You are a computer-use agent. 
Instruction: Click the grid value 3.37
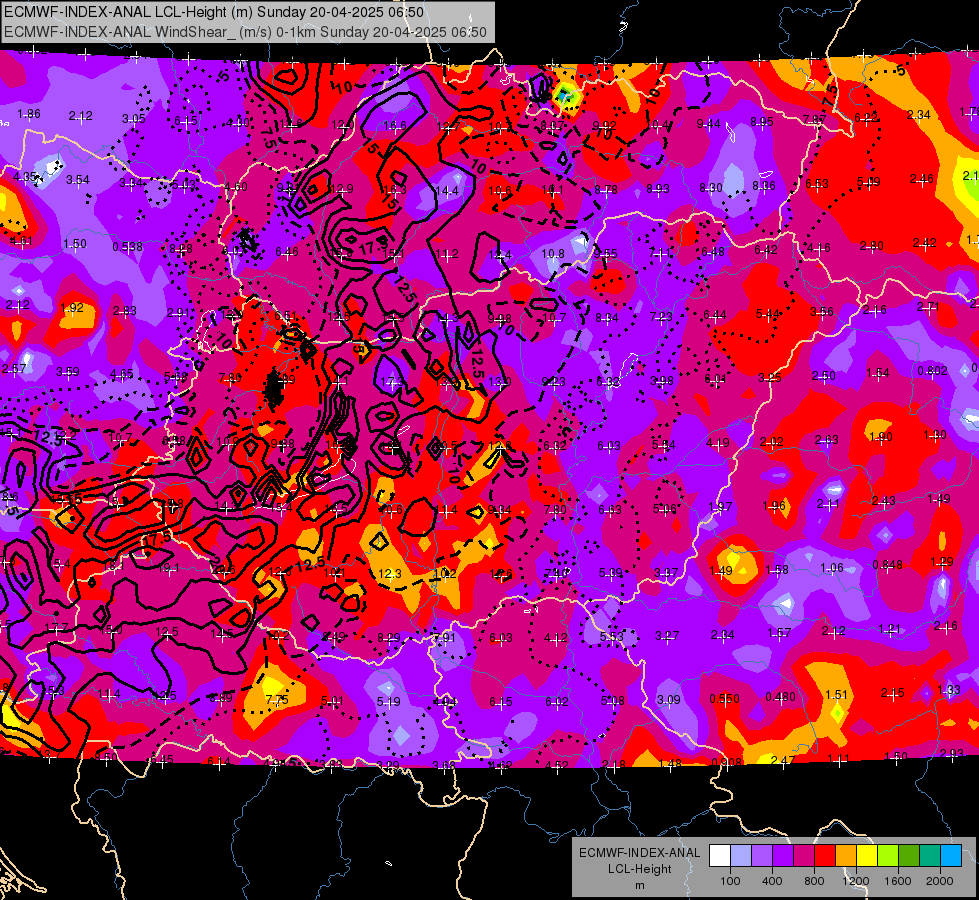click(x=666, y=572)
